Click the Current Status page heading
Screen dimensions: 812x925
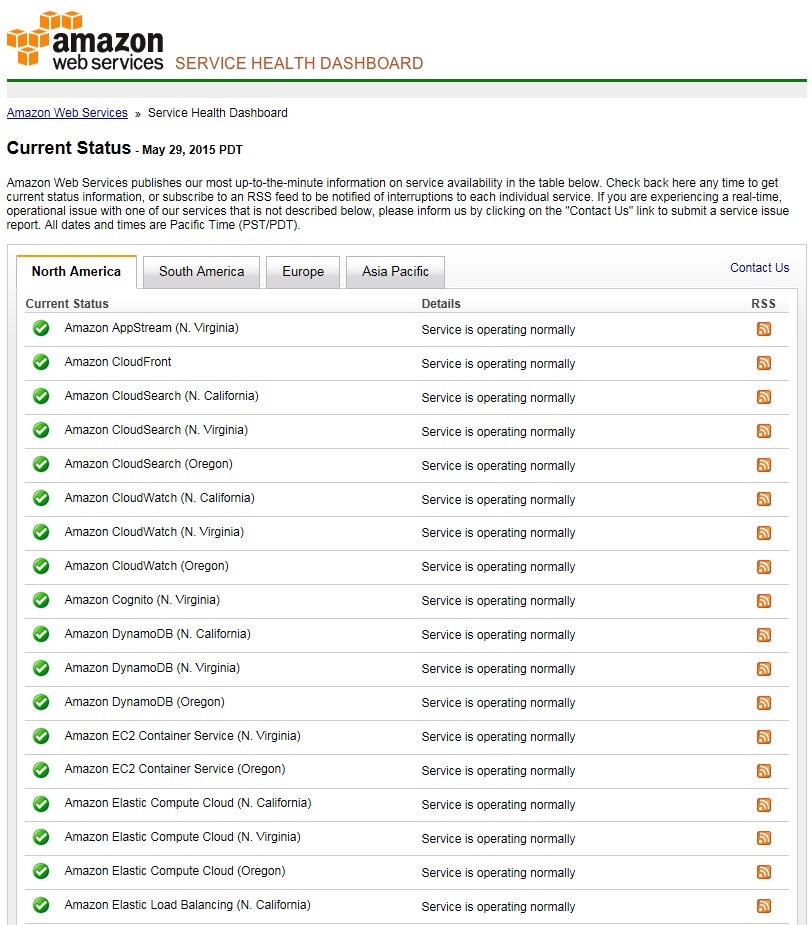click(x=68, y=147)
